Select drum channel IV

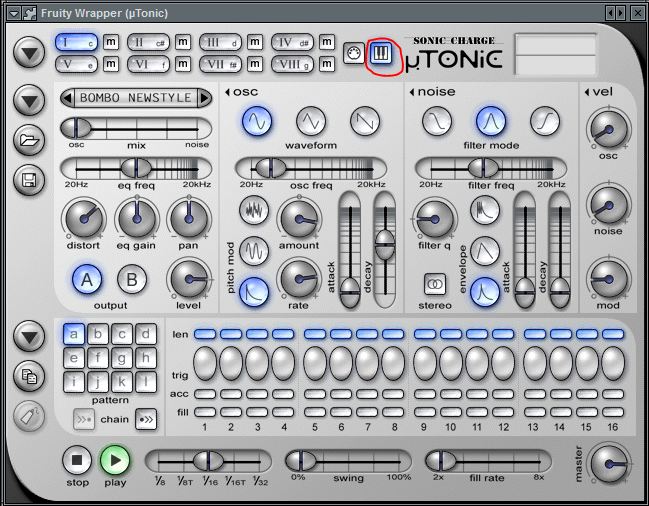292,43
